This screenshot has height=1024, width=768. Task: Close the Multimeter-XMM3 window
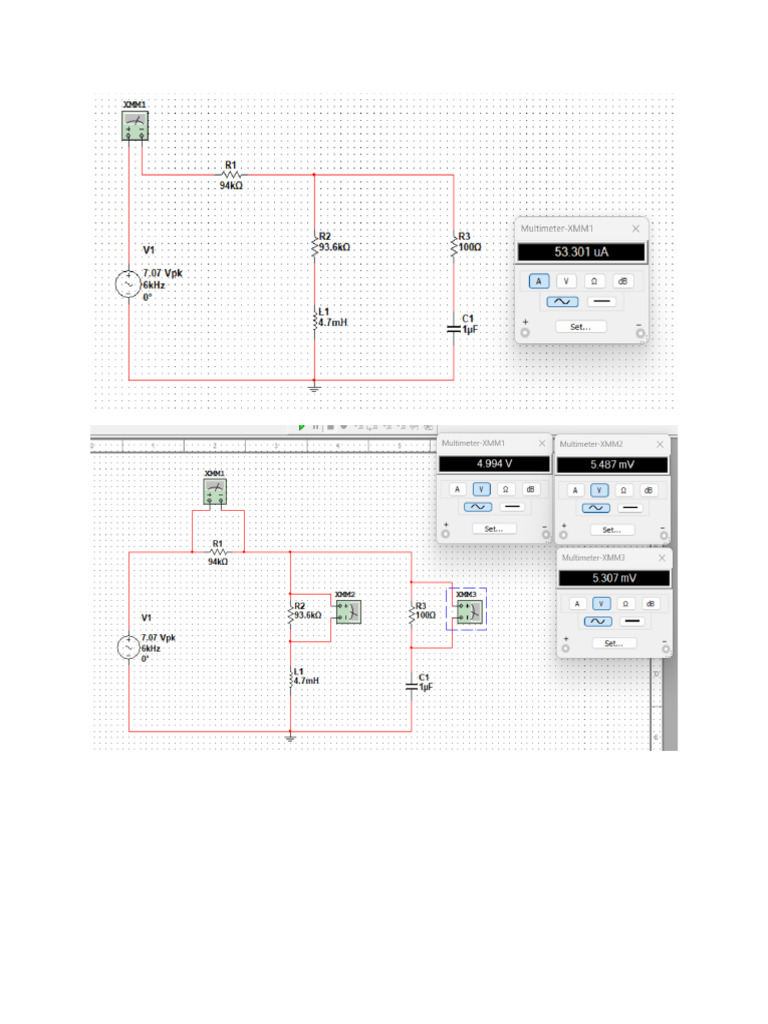pos(662,558)
